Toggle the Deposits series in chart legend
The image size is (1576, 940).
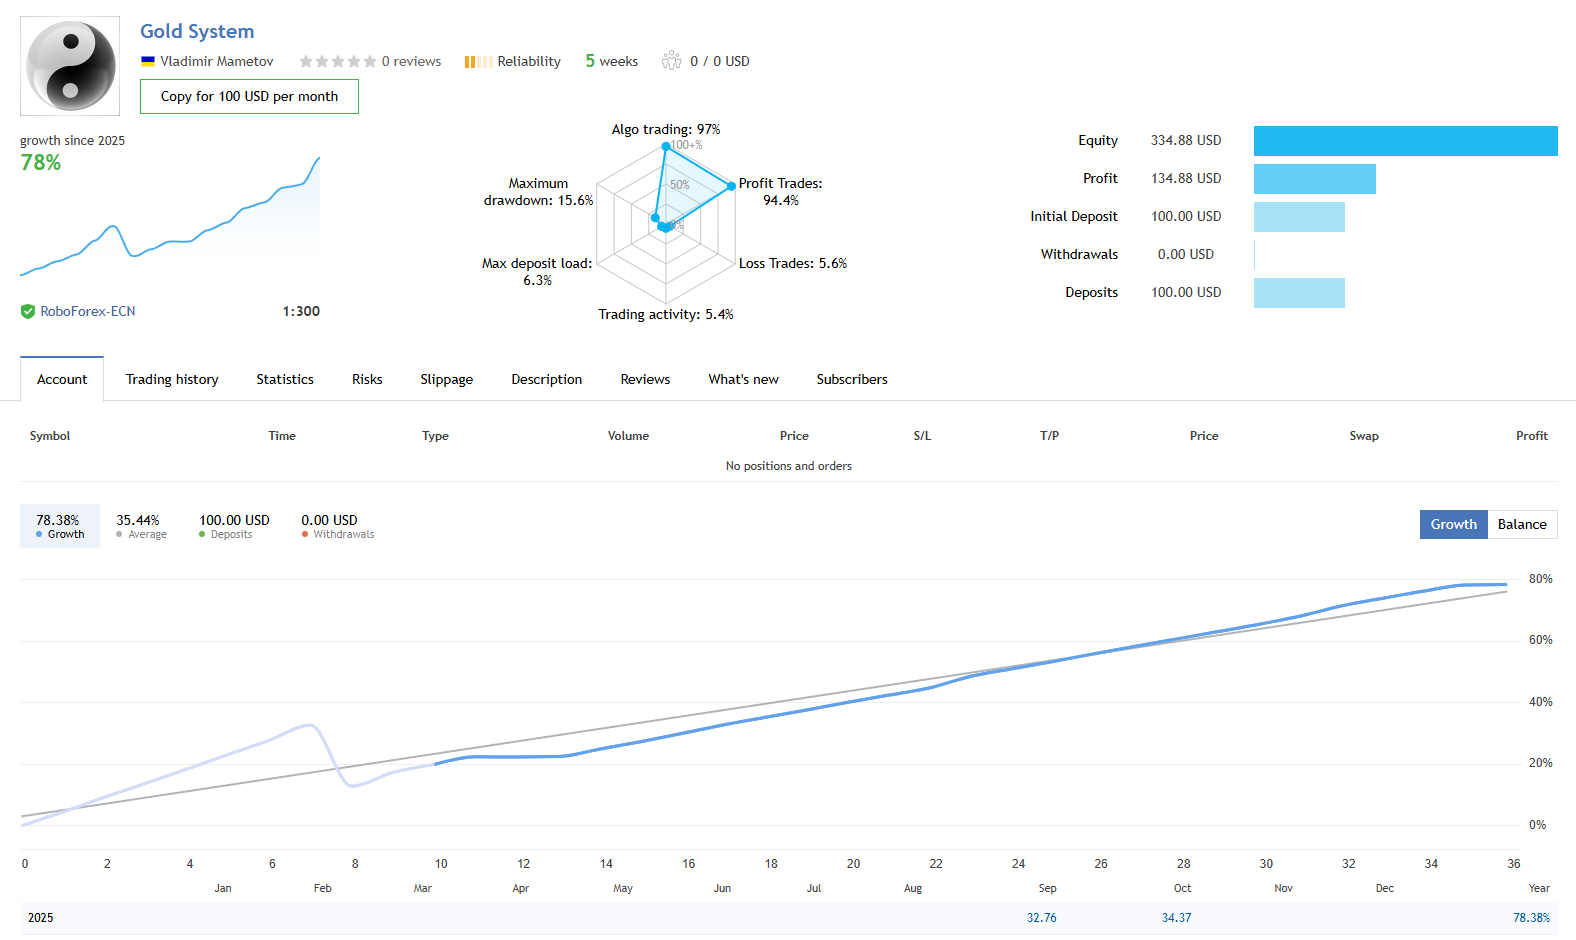pos(234,526)
